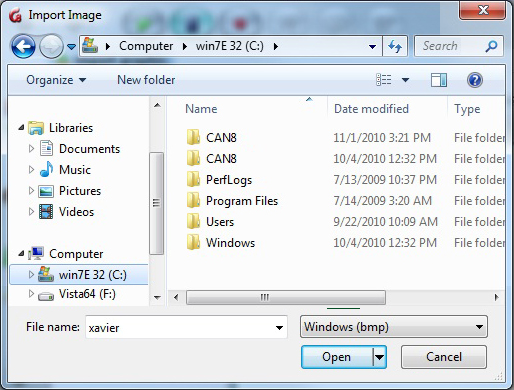Open the view options dropdown arrow
The image size is (514, 390).
[x=405, y=80]
